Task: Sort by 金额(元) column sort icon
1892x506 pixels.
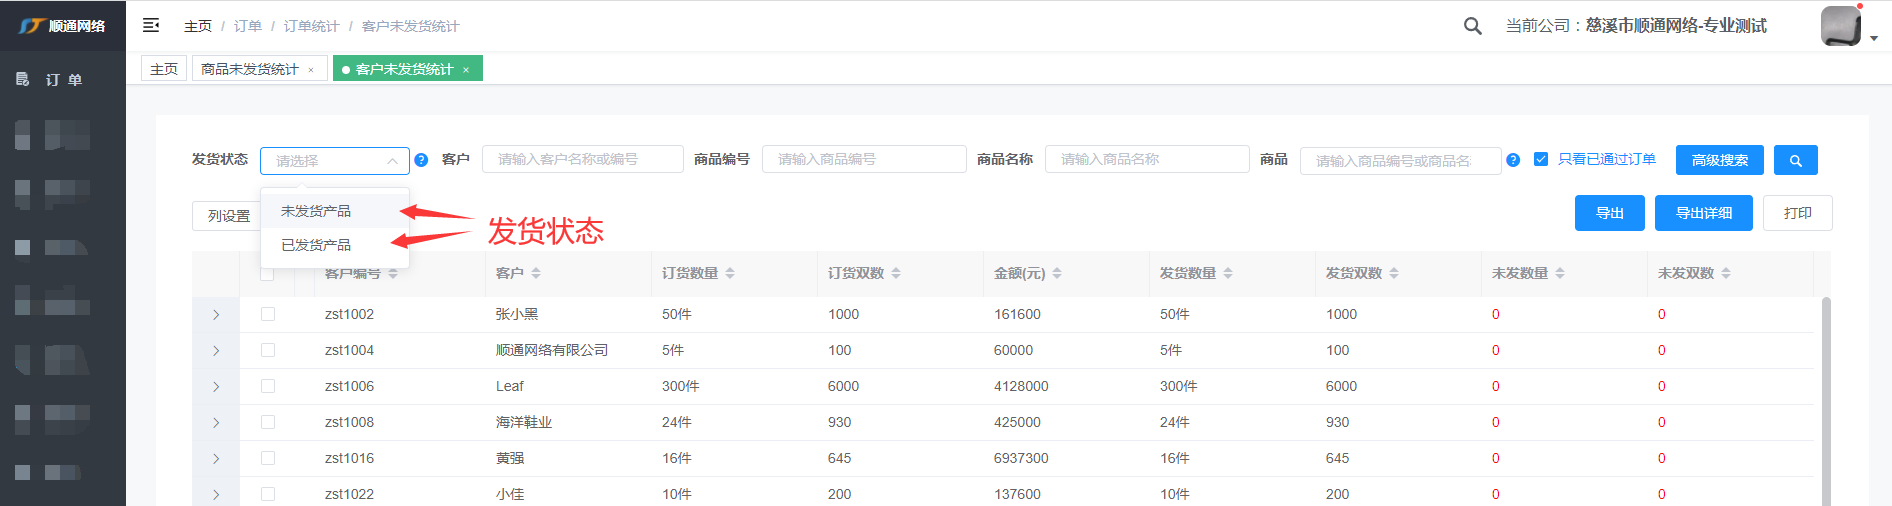Action: tap(1057, 273)
